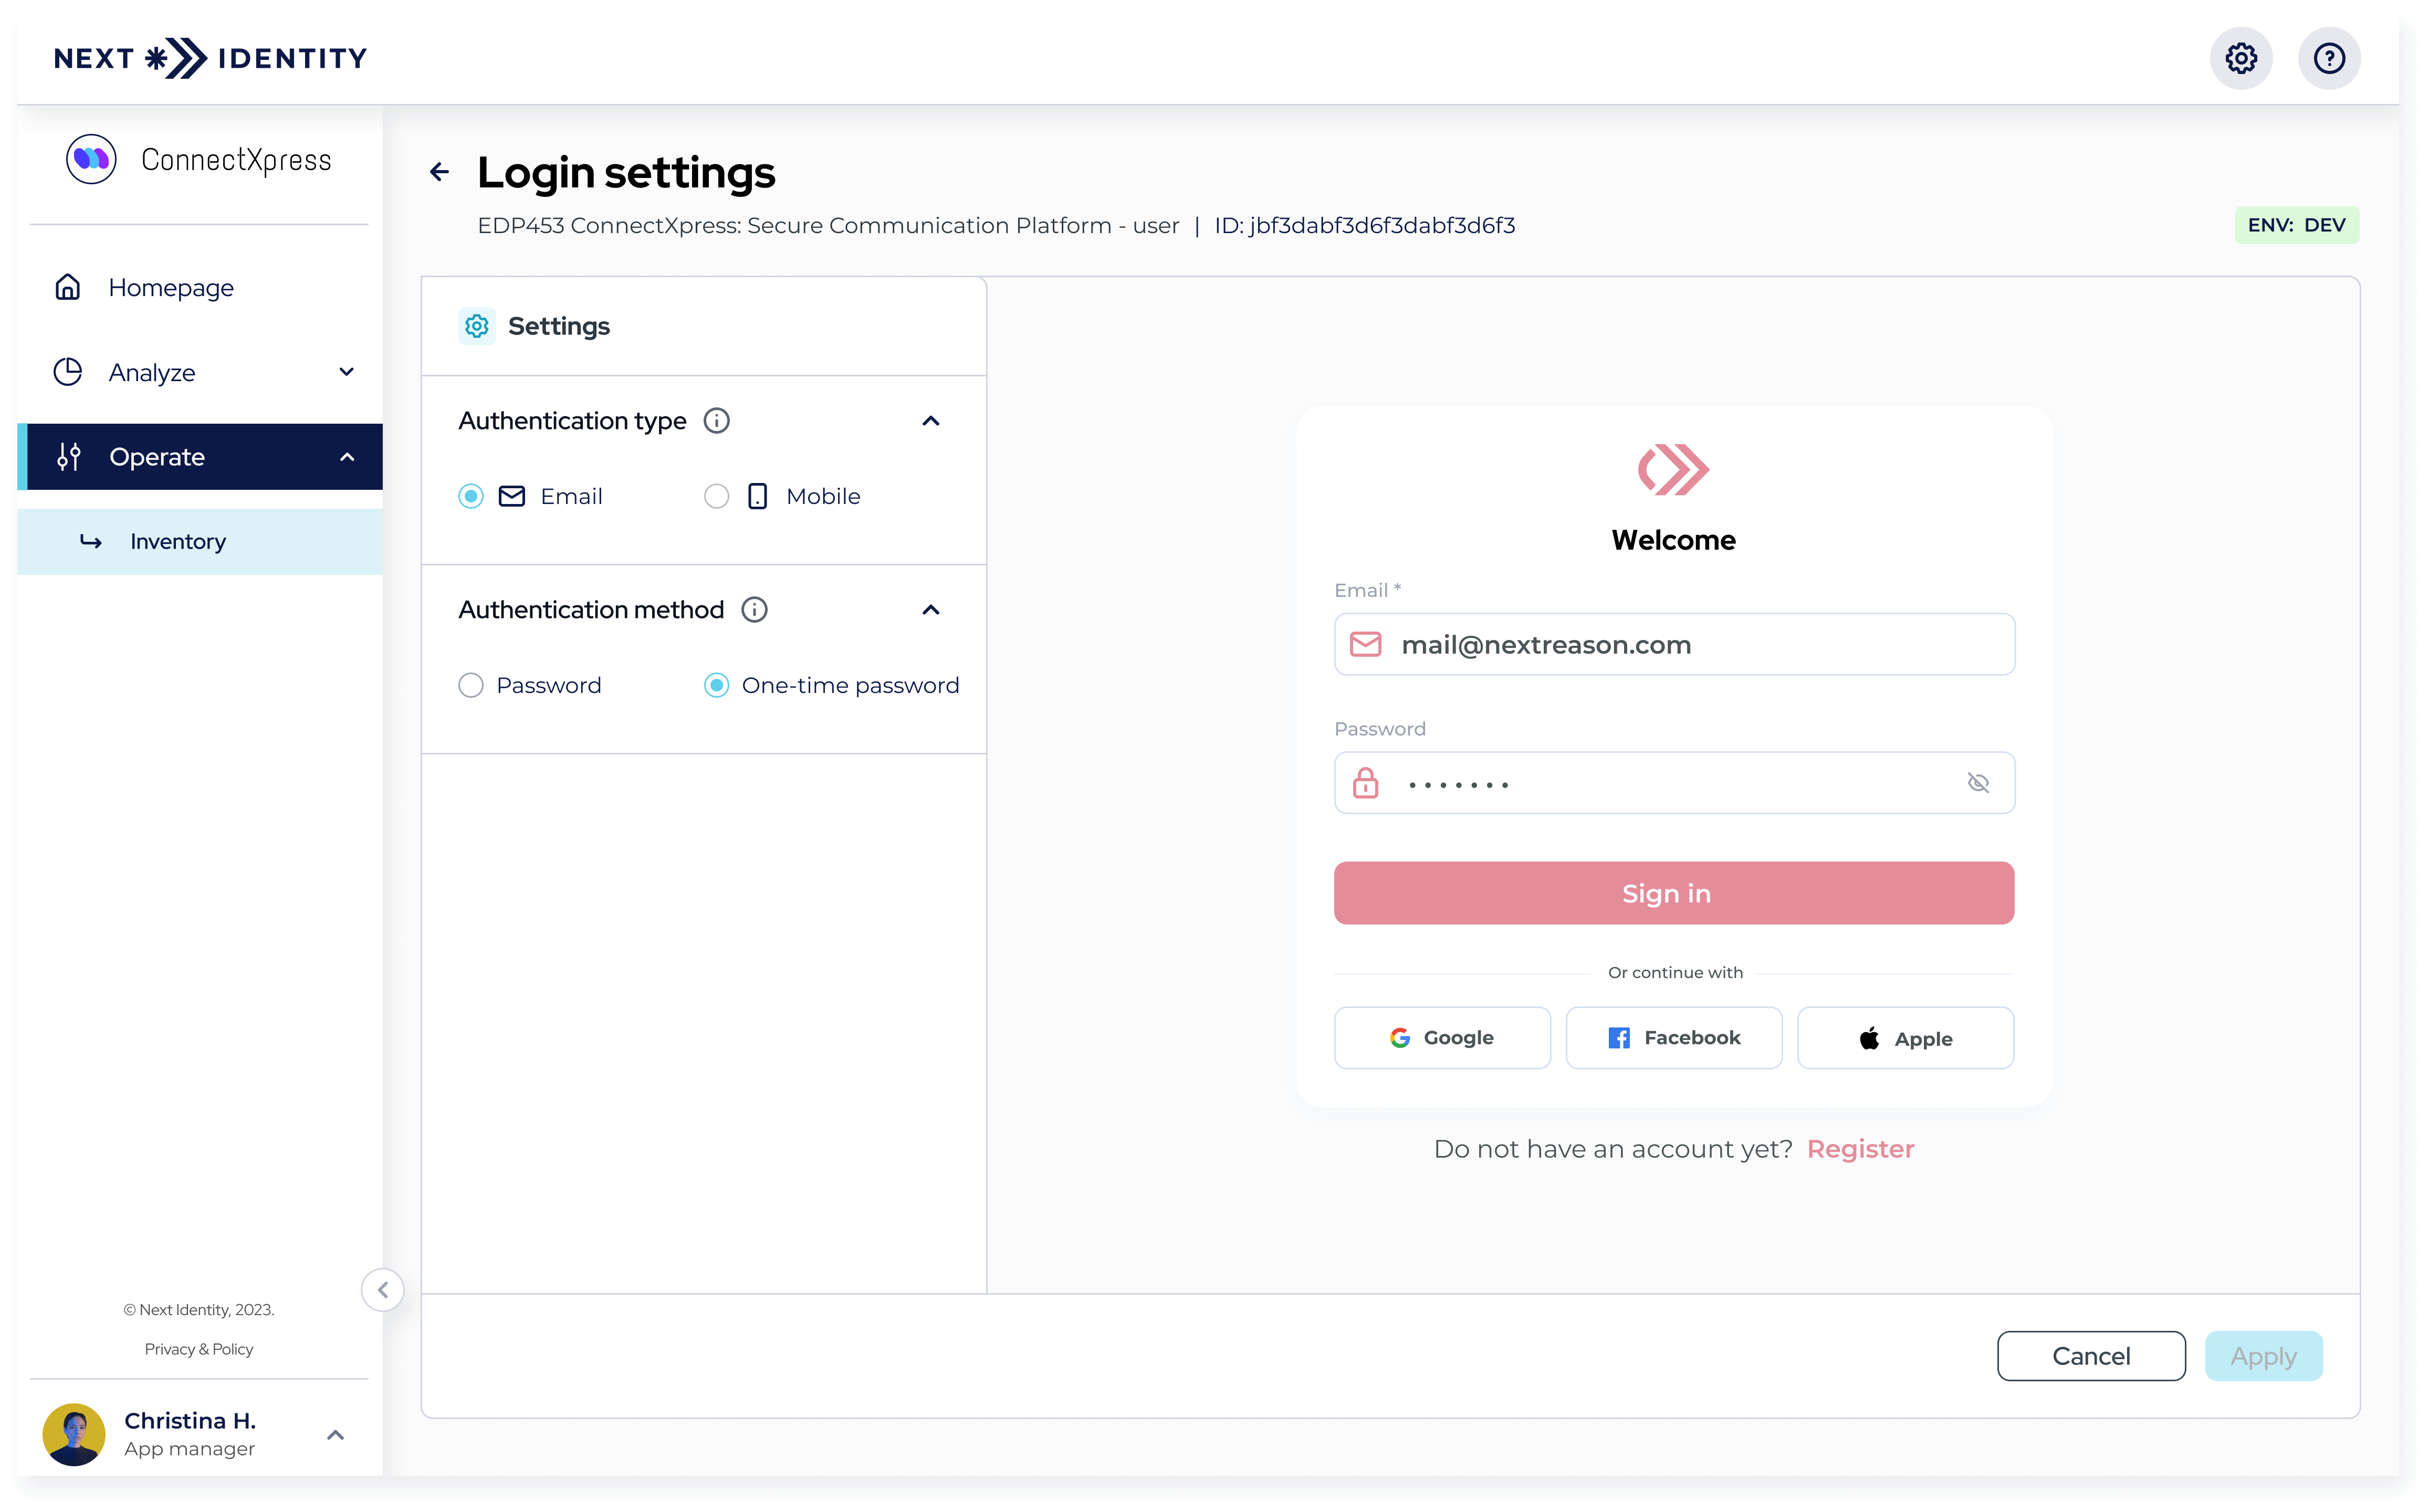The width and height of the screenshot is (2429, 1512).
Task: Click the Cancel button
Action: 2091,1355
